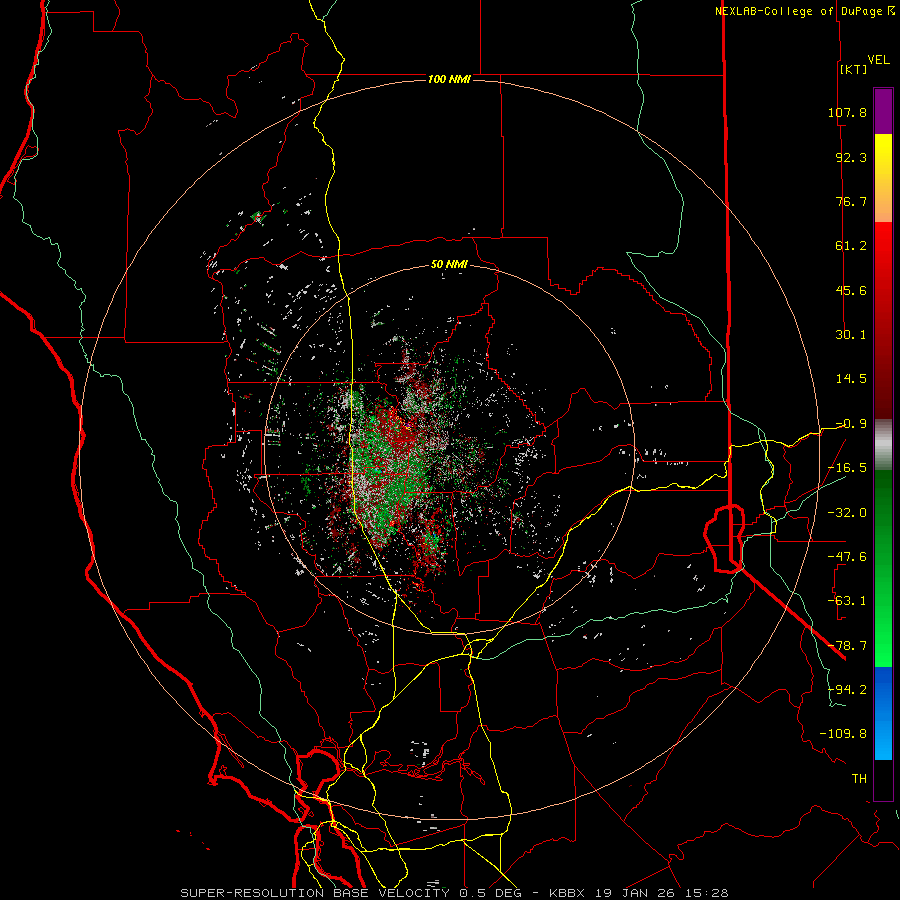Select the -109.8 scale value
The height and width of the screenshot is (900, 900).
843,734
